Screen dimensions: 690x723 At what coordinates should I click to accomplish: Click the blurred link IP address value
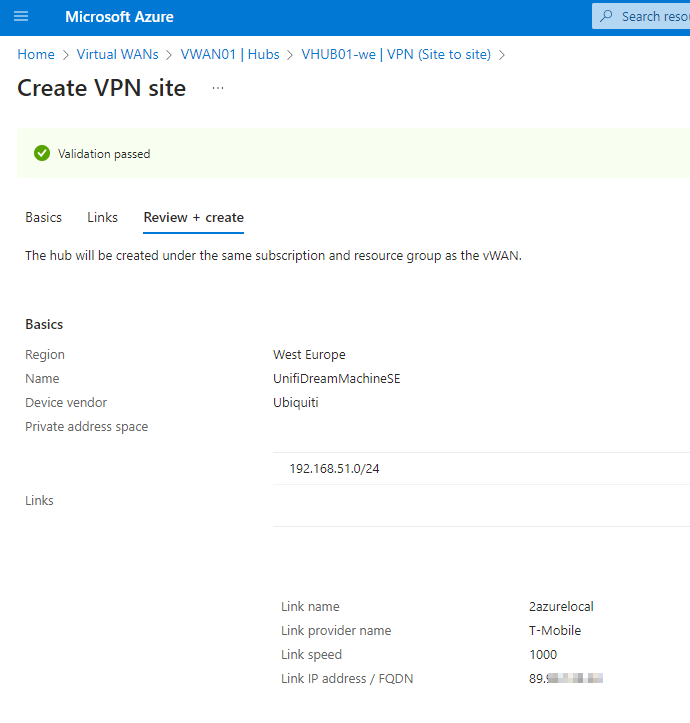click(566, 678)
